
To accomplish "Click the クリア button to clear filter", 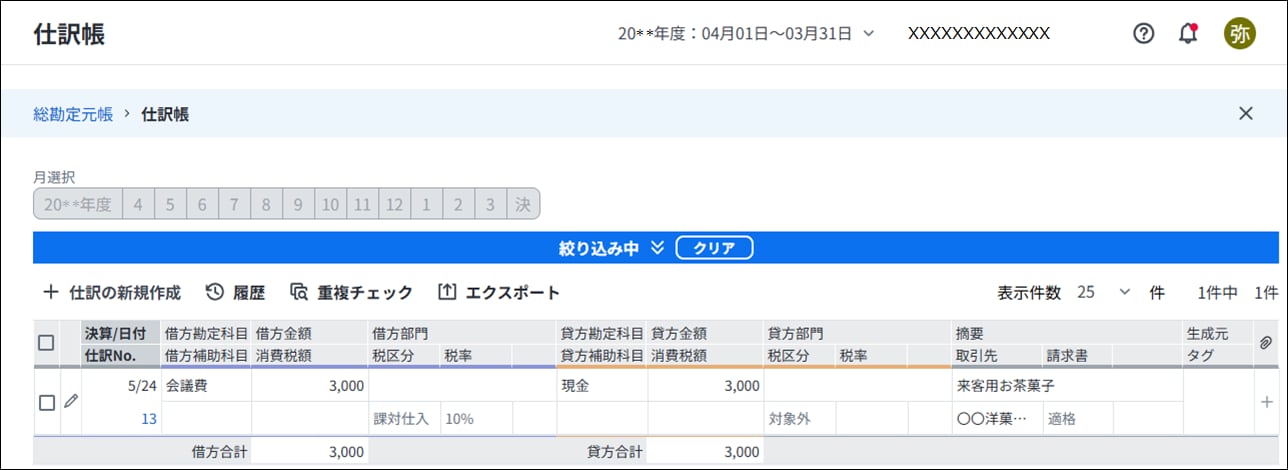I will 714,248.
